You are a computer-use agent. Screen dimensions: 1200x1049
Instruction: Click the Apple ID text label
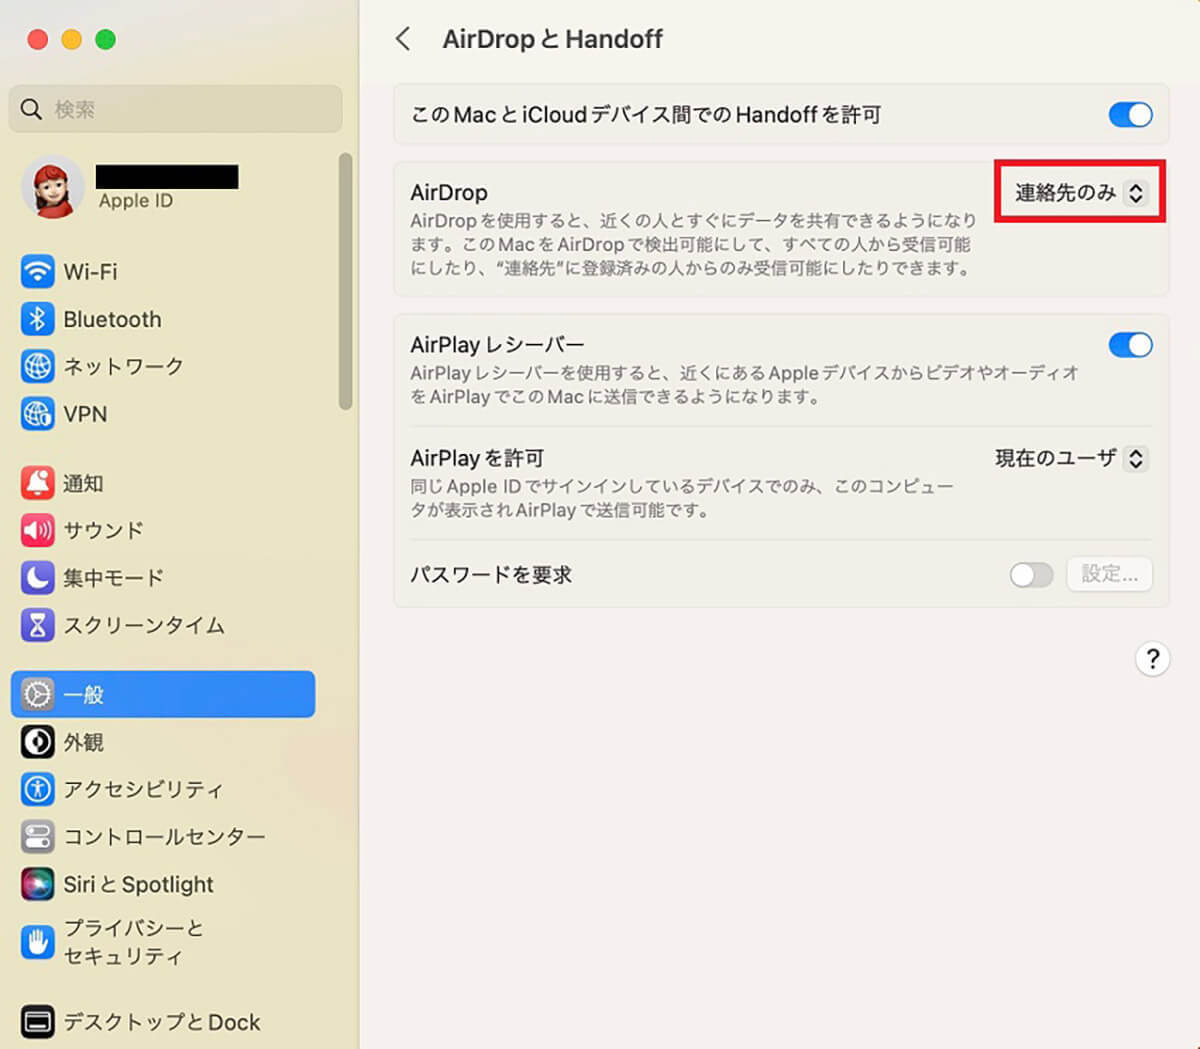coord(136,200)
